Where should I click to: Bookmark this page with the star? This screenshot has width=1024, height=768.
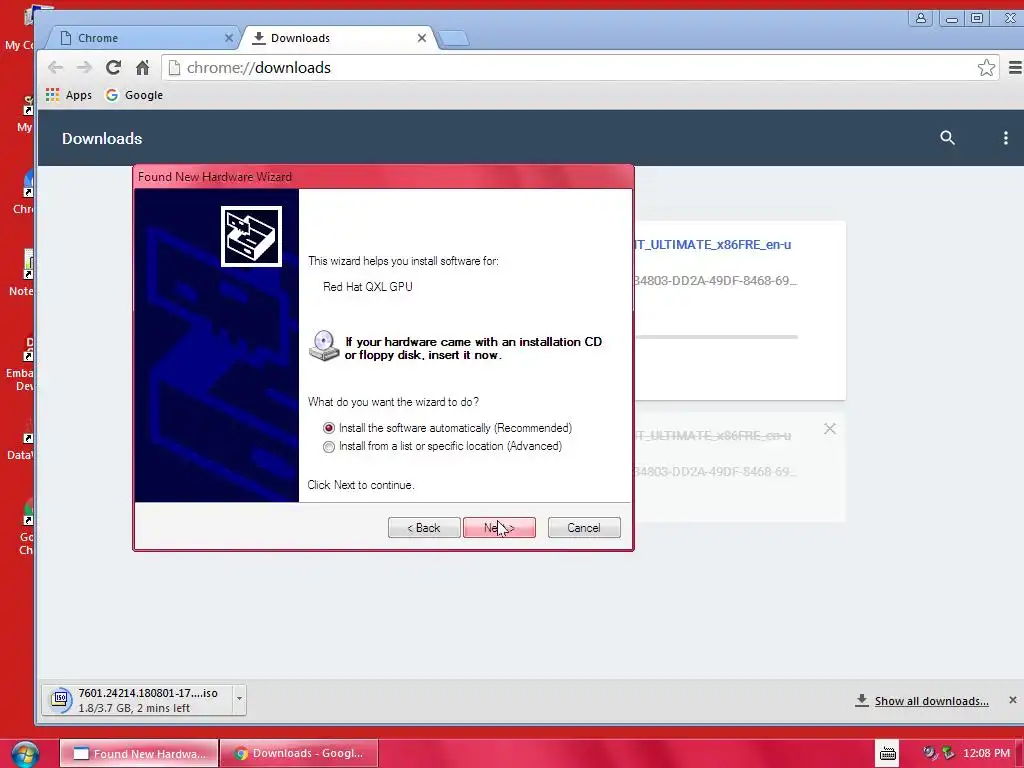986,67
